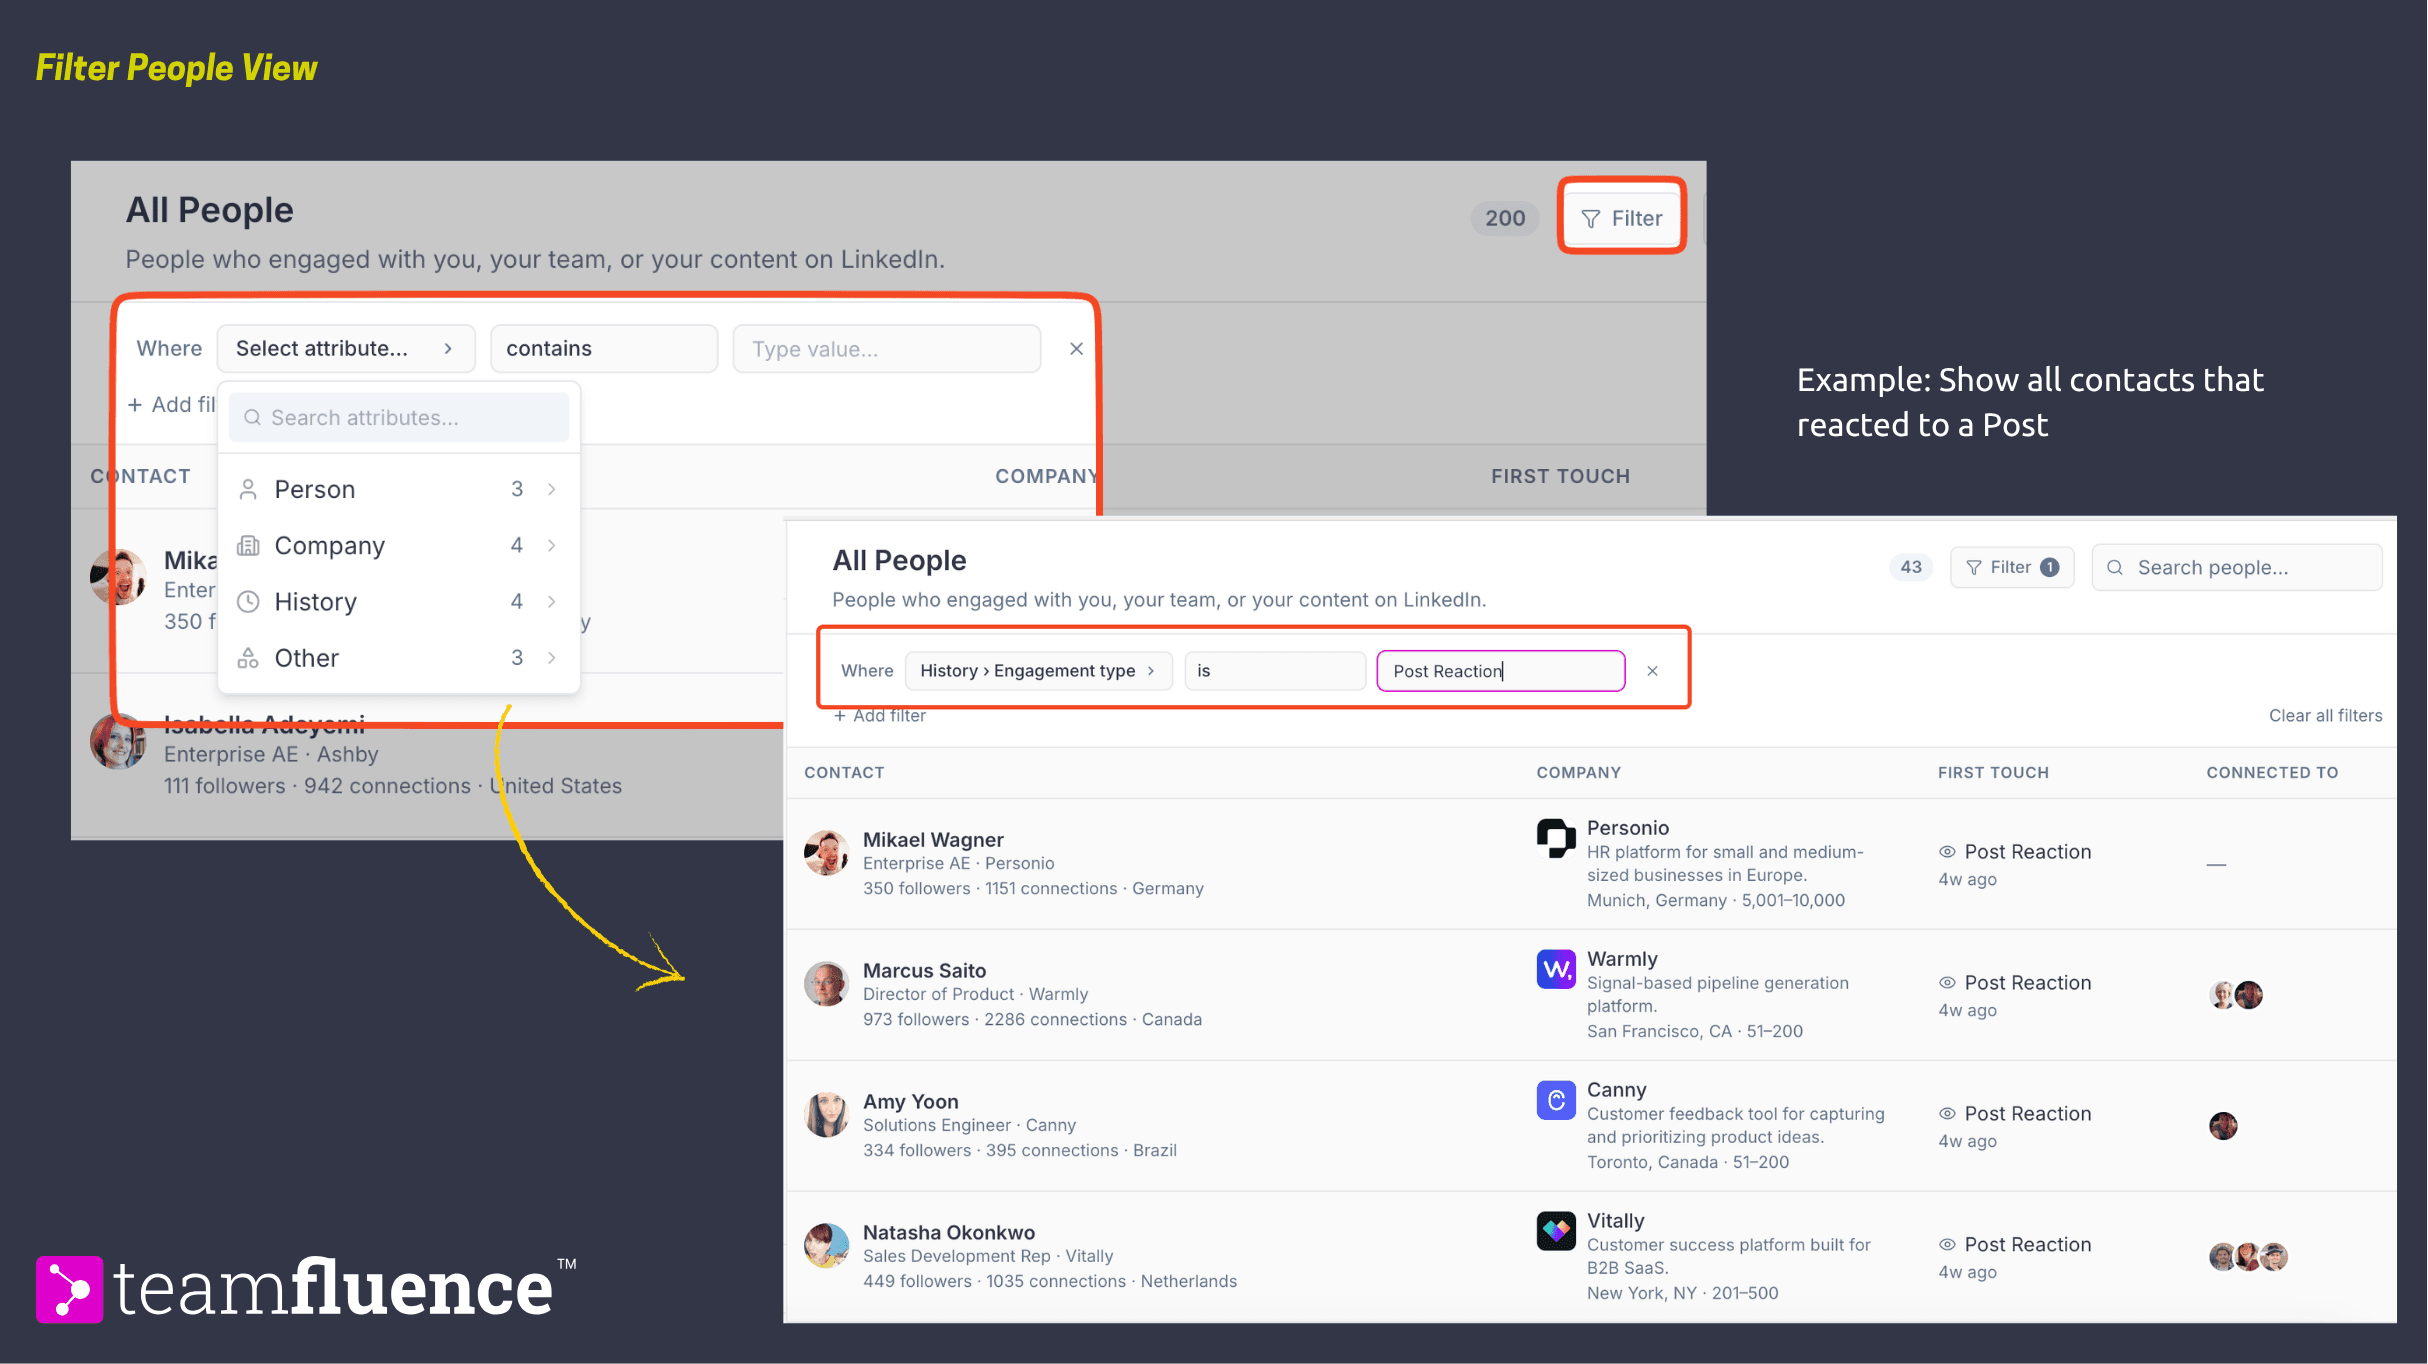
Task: Remove the Engagement type filter
Action: [1652, 670]
